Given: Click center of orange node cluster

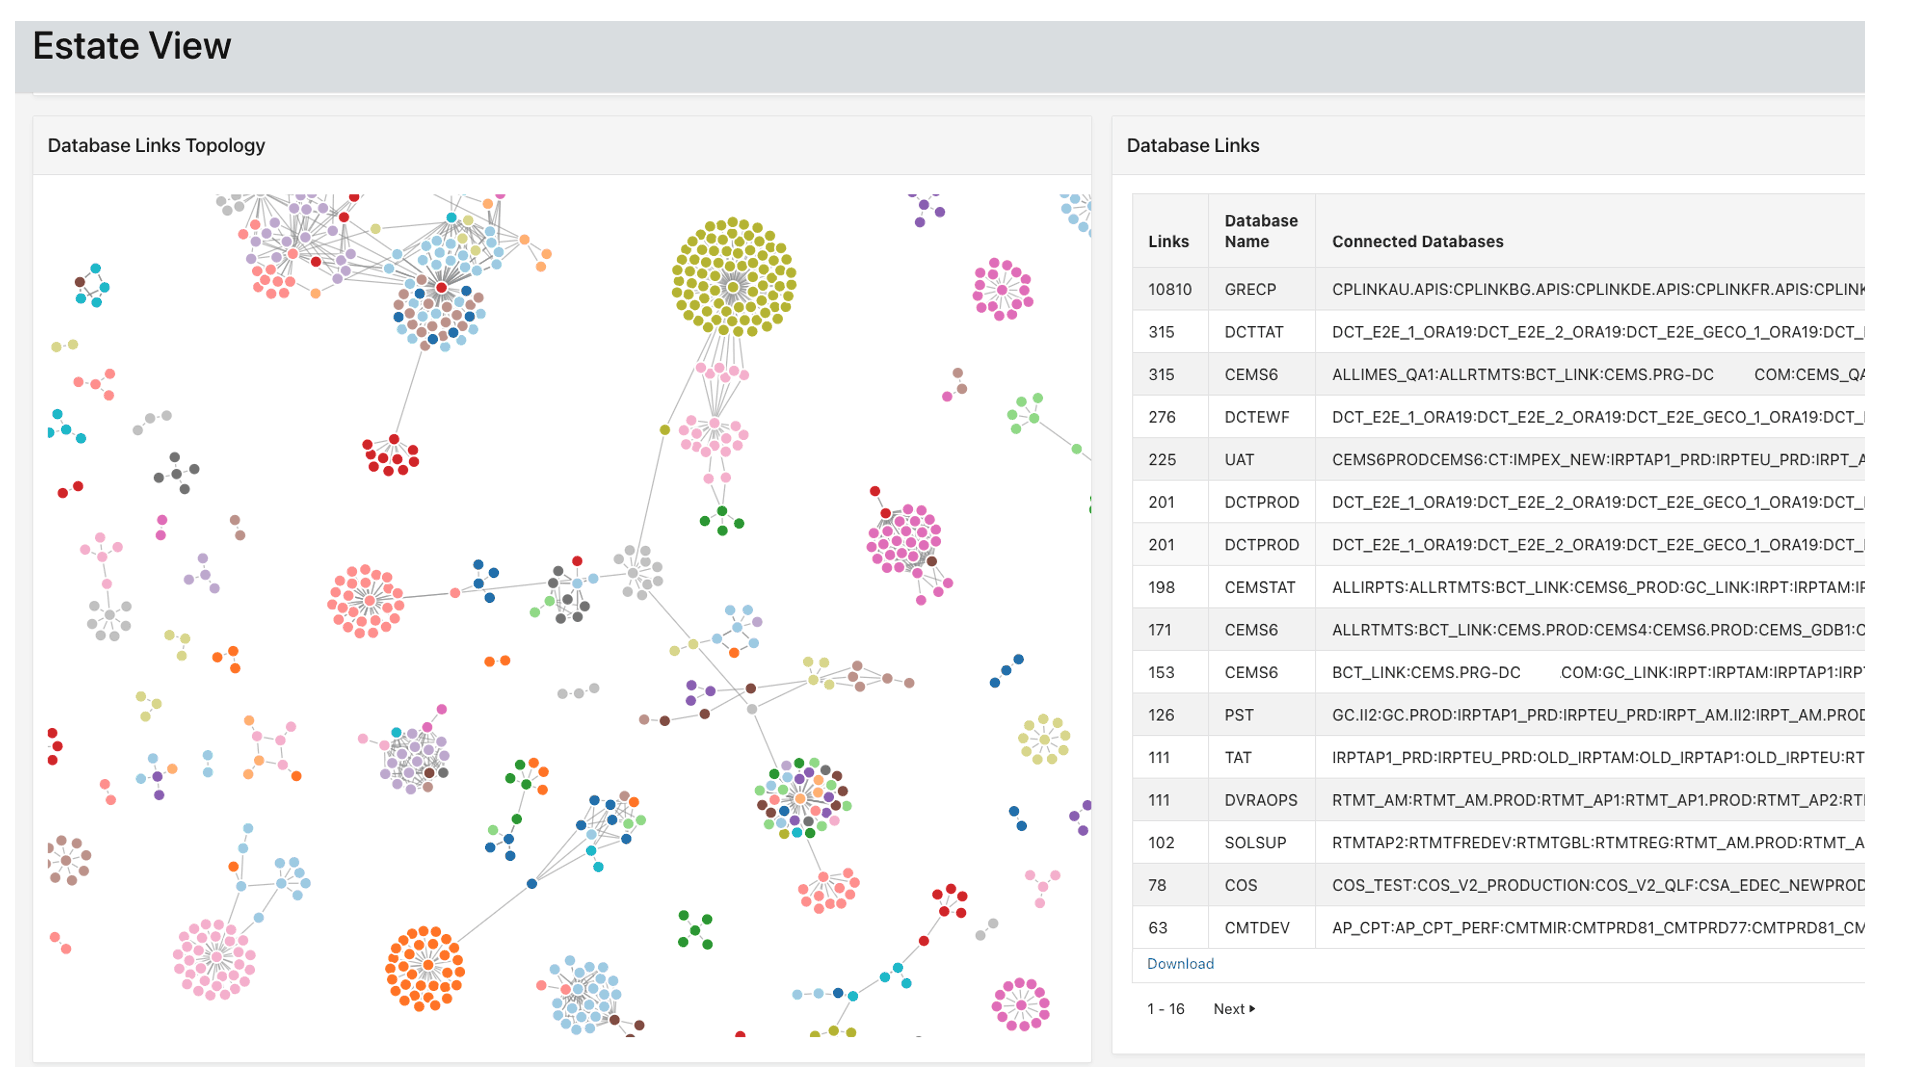Looking at the screenshot, I should (x=427, y=966).
